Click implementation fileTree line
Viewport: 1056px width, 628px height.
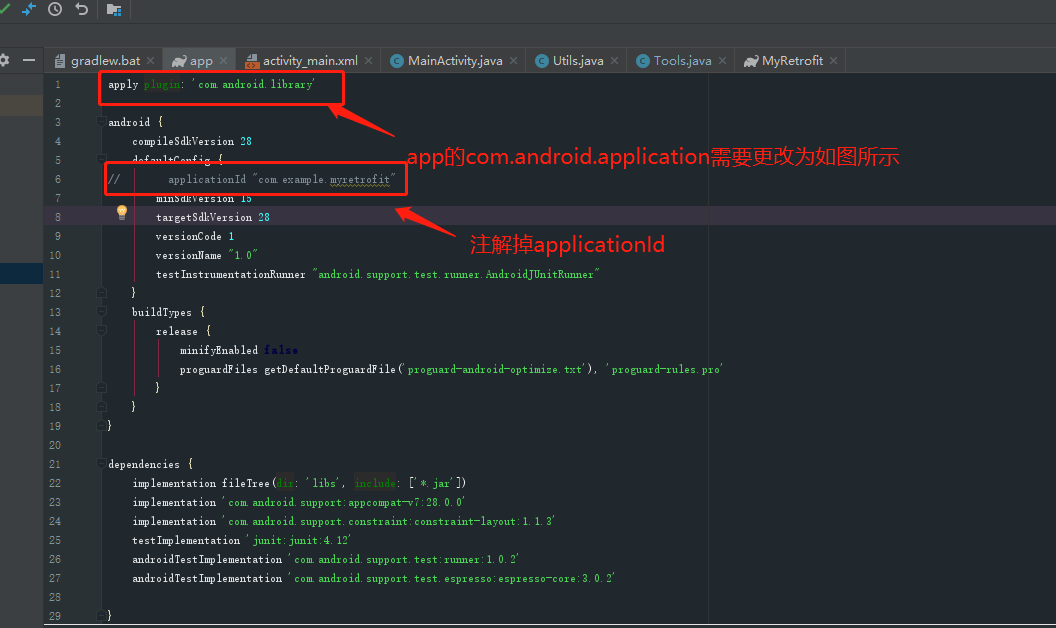pyautogui.click(x=299, y=483)
